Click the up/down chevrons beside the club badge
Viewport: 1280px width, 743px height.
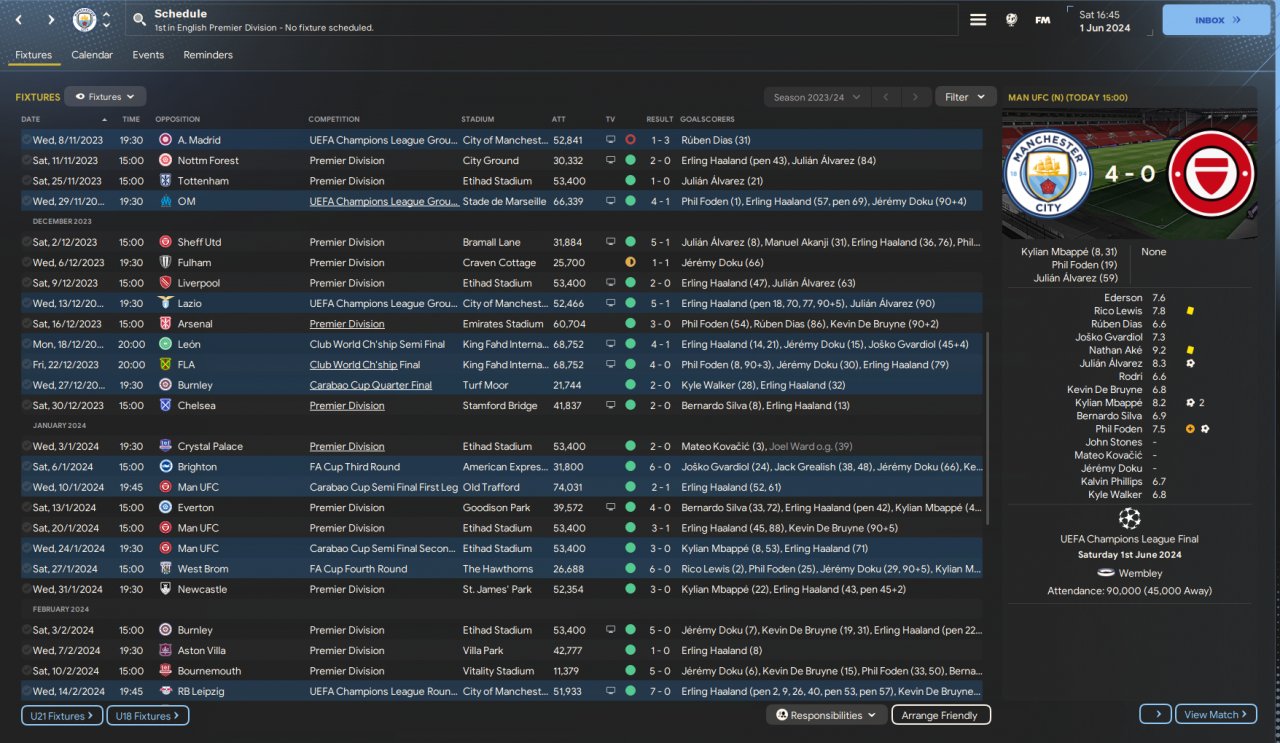[x=107, y=20]
